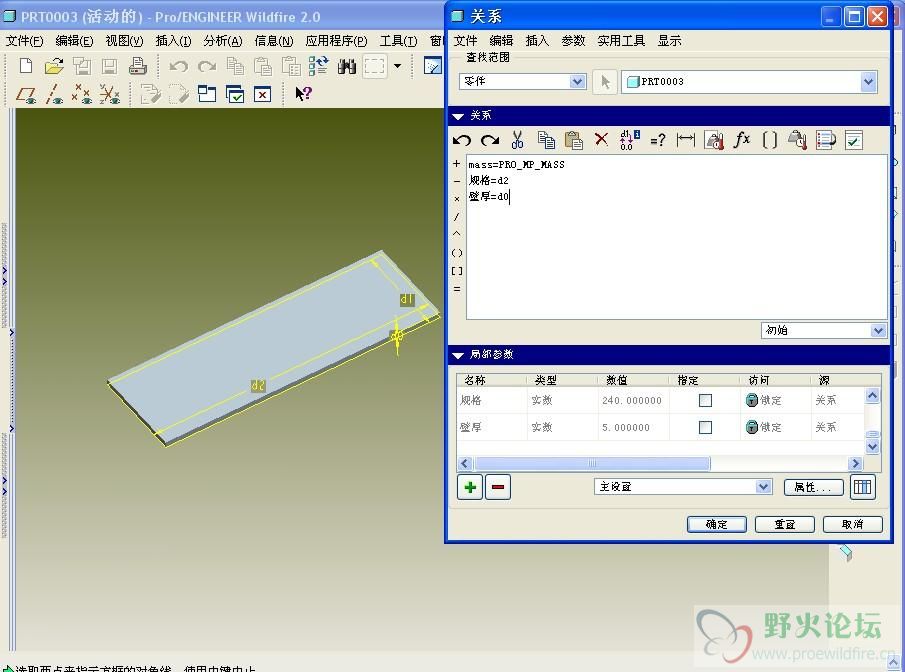
Task: Click the square brackets toolbar icon
Action: tap(769, 140)
